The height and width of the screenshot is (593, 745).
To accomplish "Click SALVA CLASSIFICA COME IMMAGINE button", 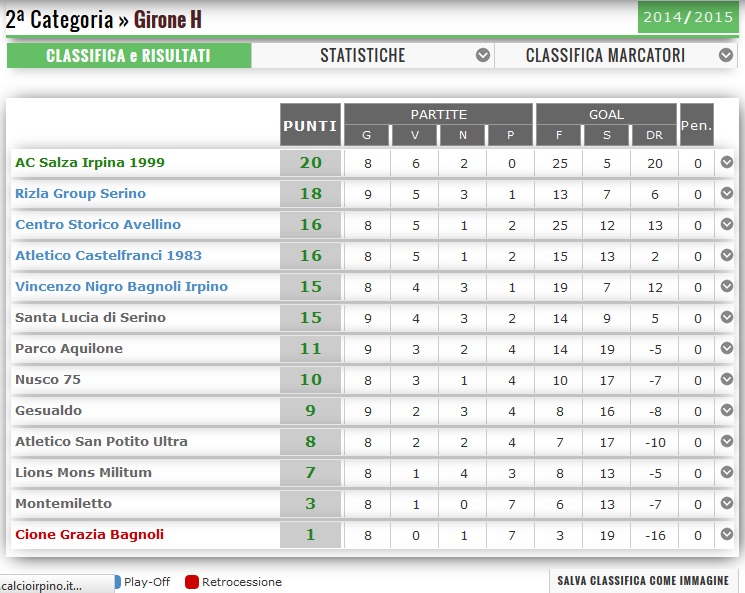I will [644, 581].
